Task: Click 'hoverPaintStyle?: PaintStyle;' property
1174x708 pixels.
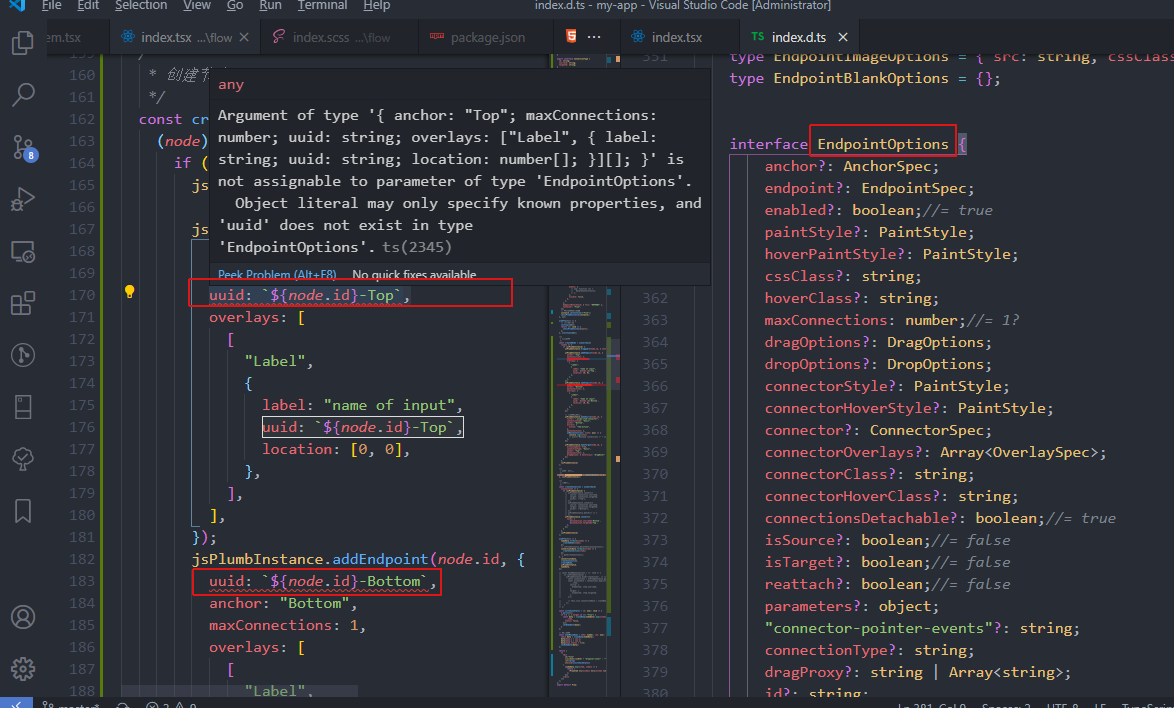Action: click(891, 254)
